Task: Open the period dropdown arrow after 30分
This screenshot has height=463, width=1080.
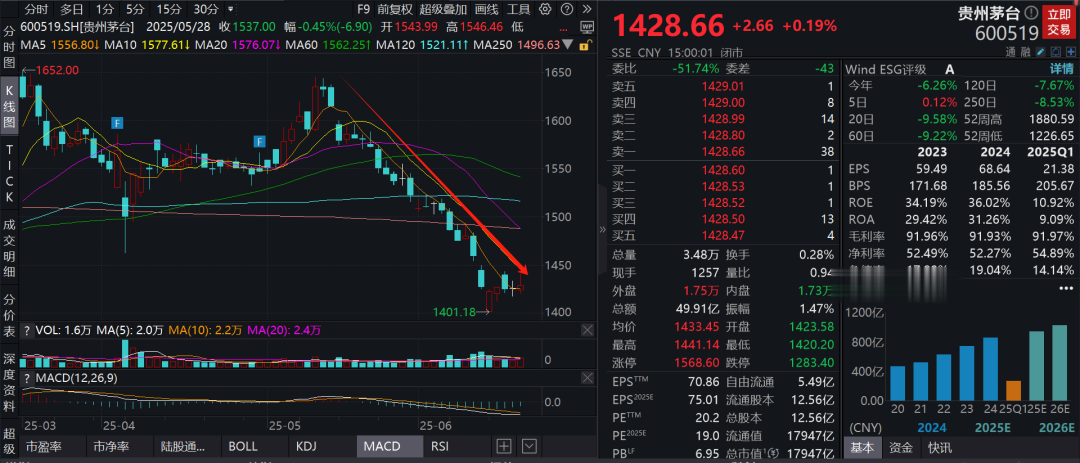Action: pyautogui.click(x=230, y=10)
